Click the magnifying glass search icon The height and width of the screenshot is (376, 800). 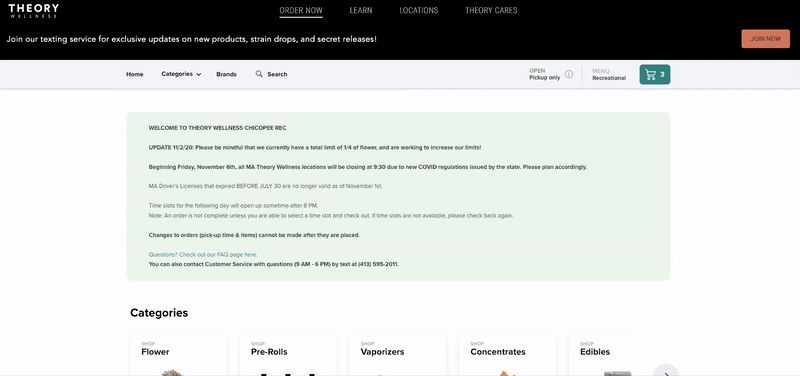[x=259, y=74]
